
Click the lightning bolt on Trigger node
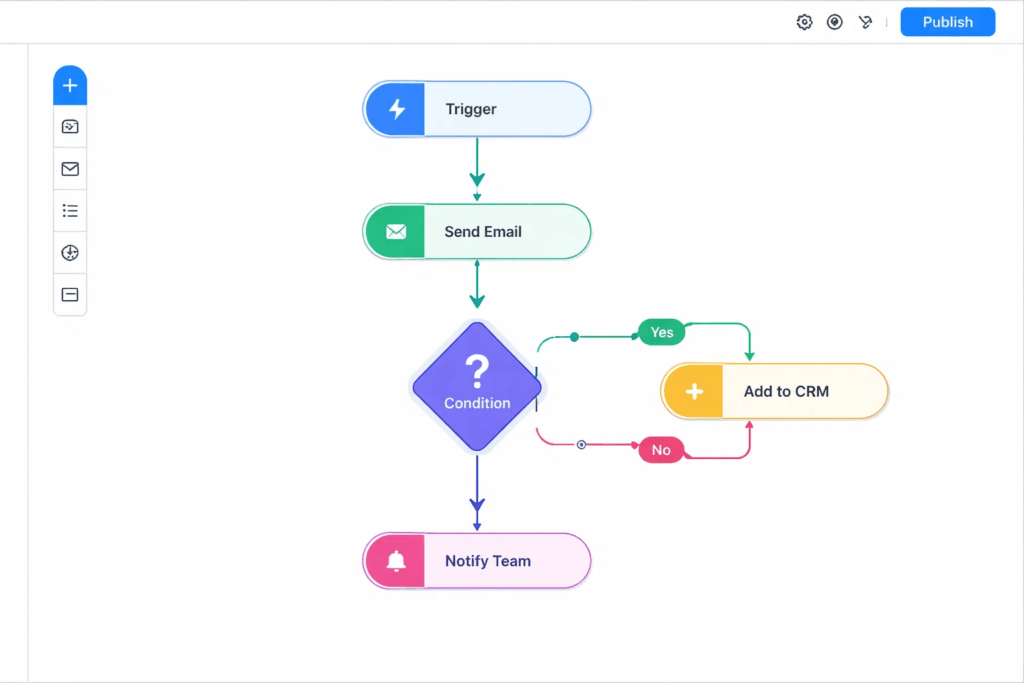click(394, 109)
